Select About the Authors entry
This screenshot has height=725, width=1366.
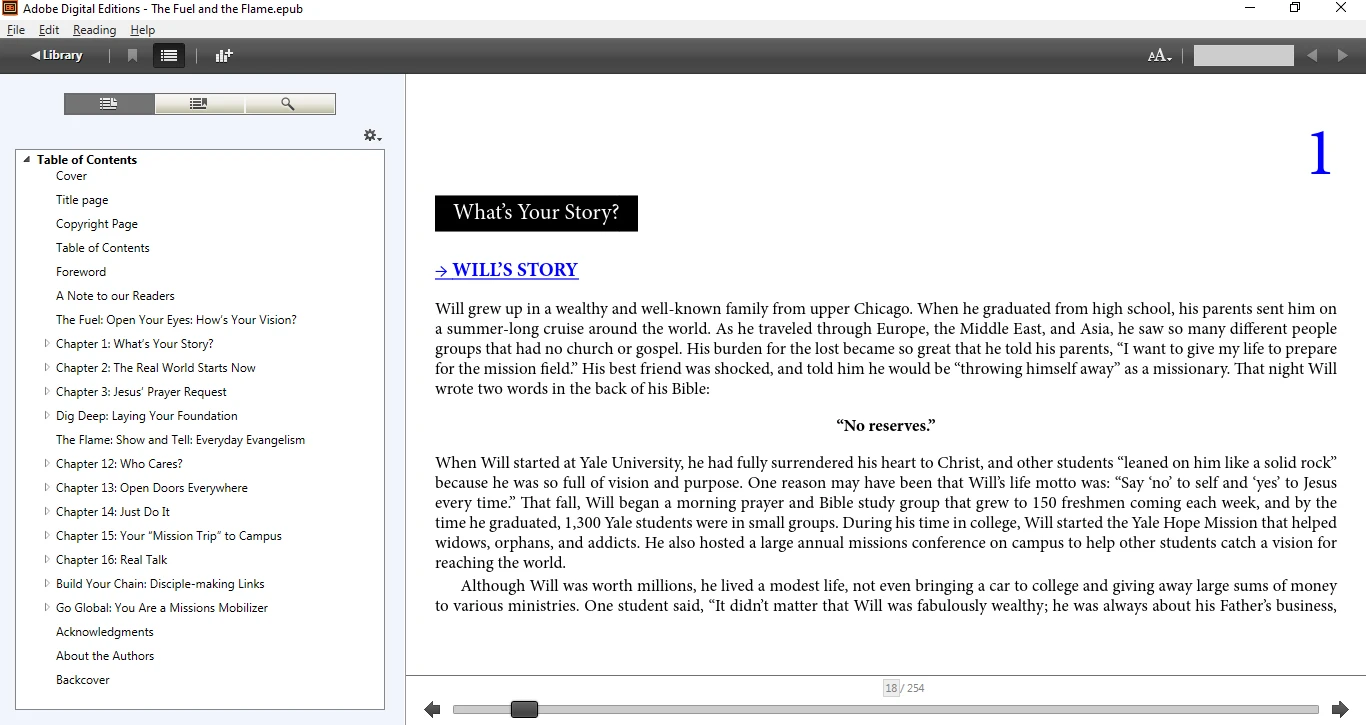click(105, 656)
